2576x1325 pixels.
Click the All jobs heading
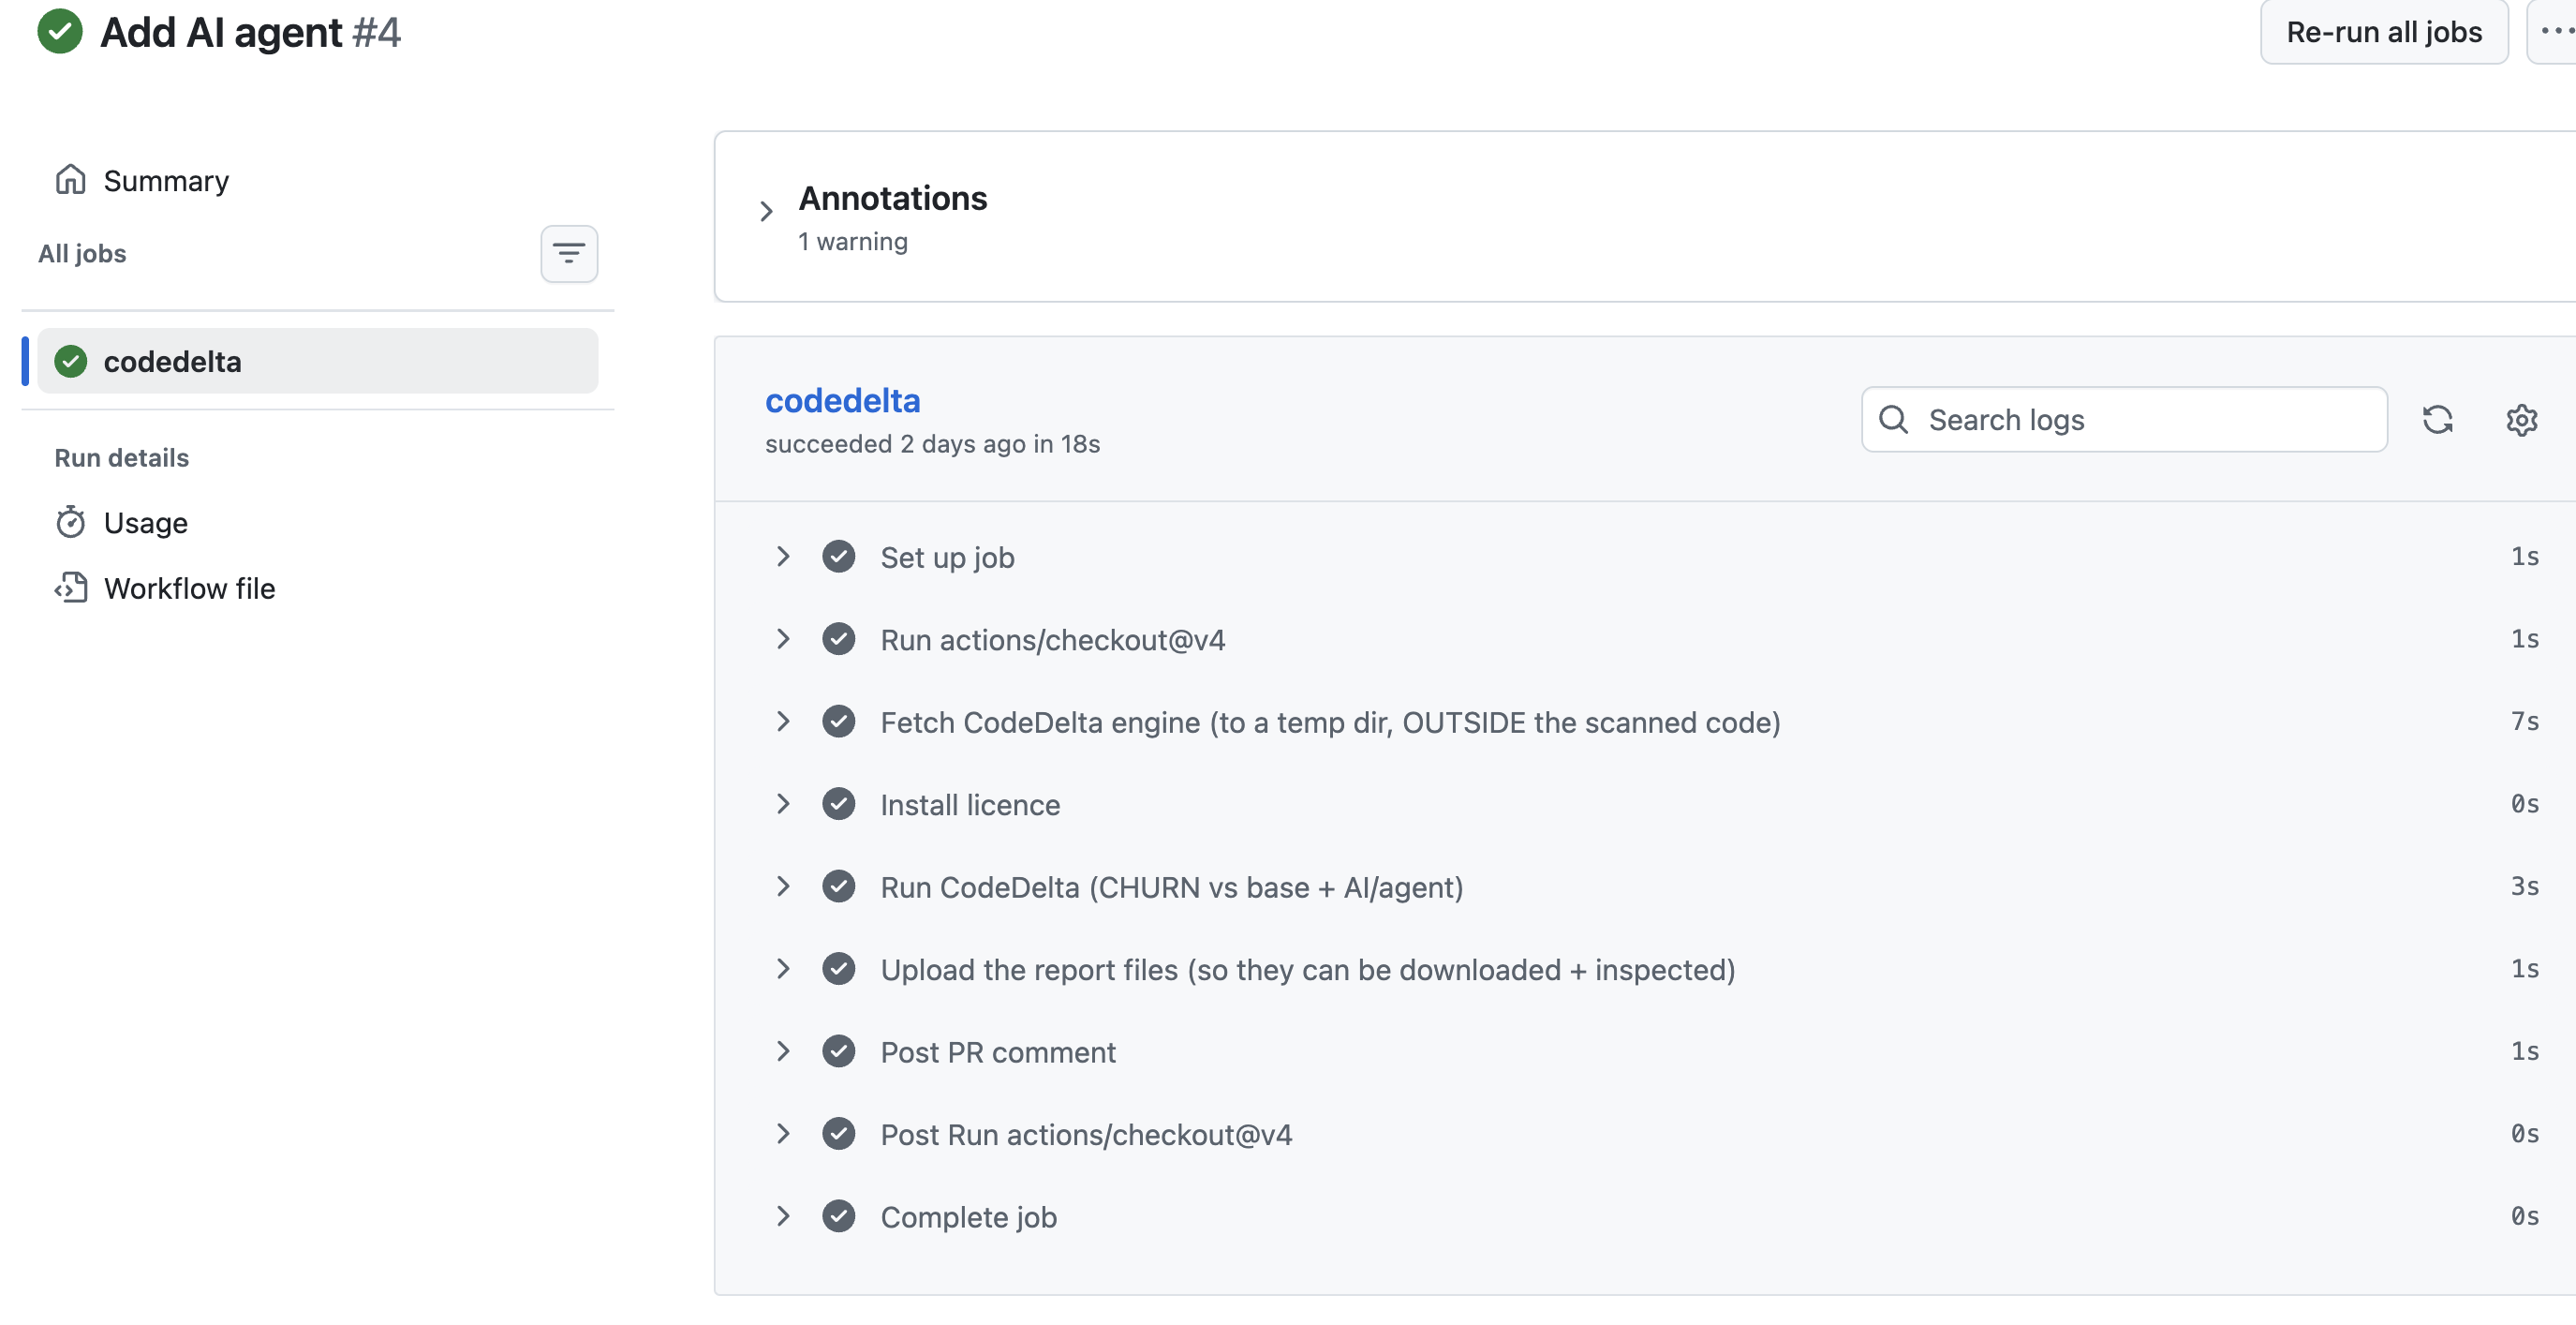pos(82,254)
